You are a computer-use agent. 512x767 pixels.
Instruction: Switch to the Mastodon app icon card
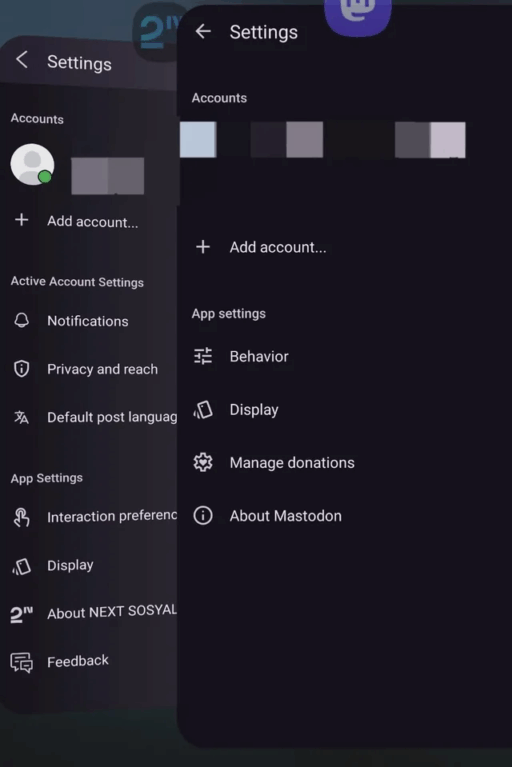(358, 15)
